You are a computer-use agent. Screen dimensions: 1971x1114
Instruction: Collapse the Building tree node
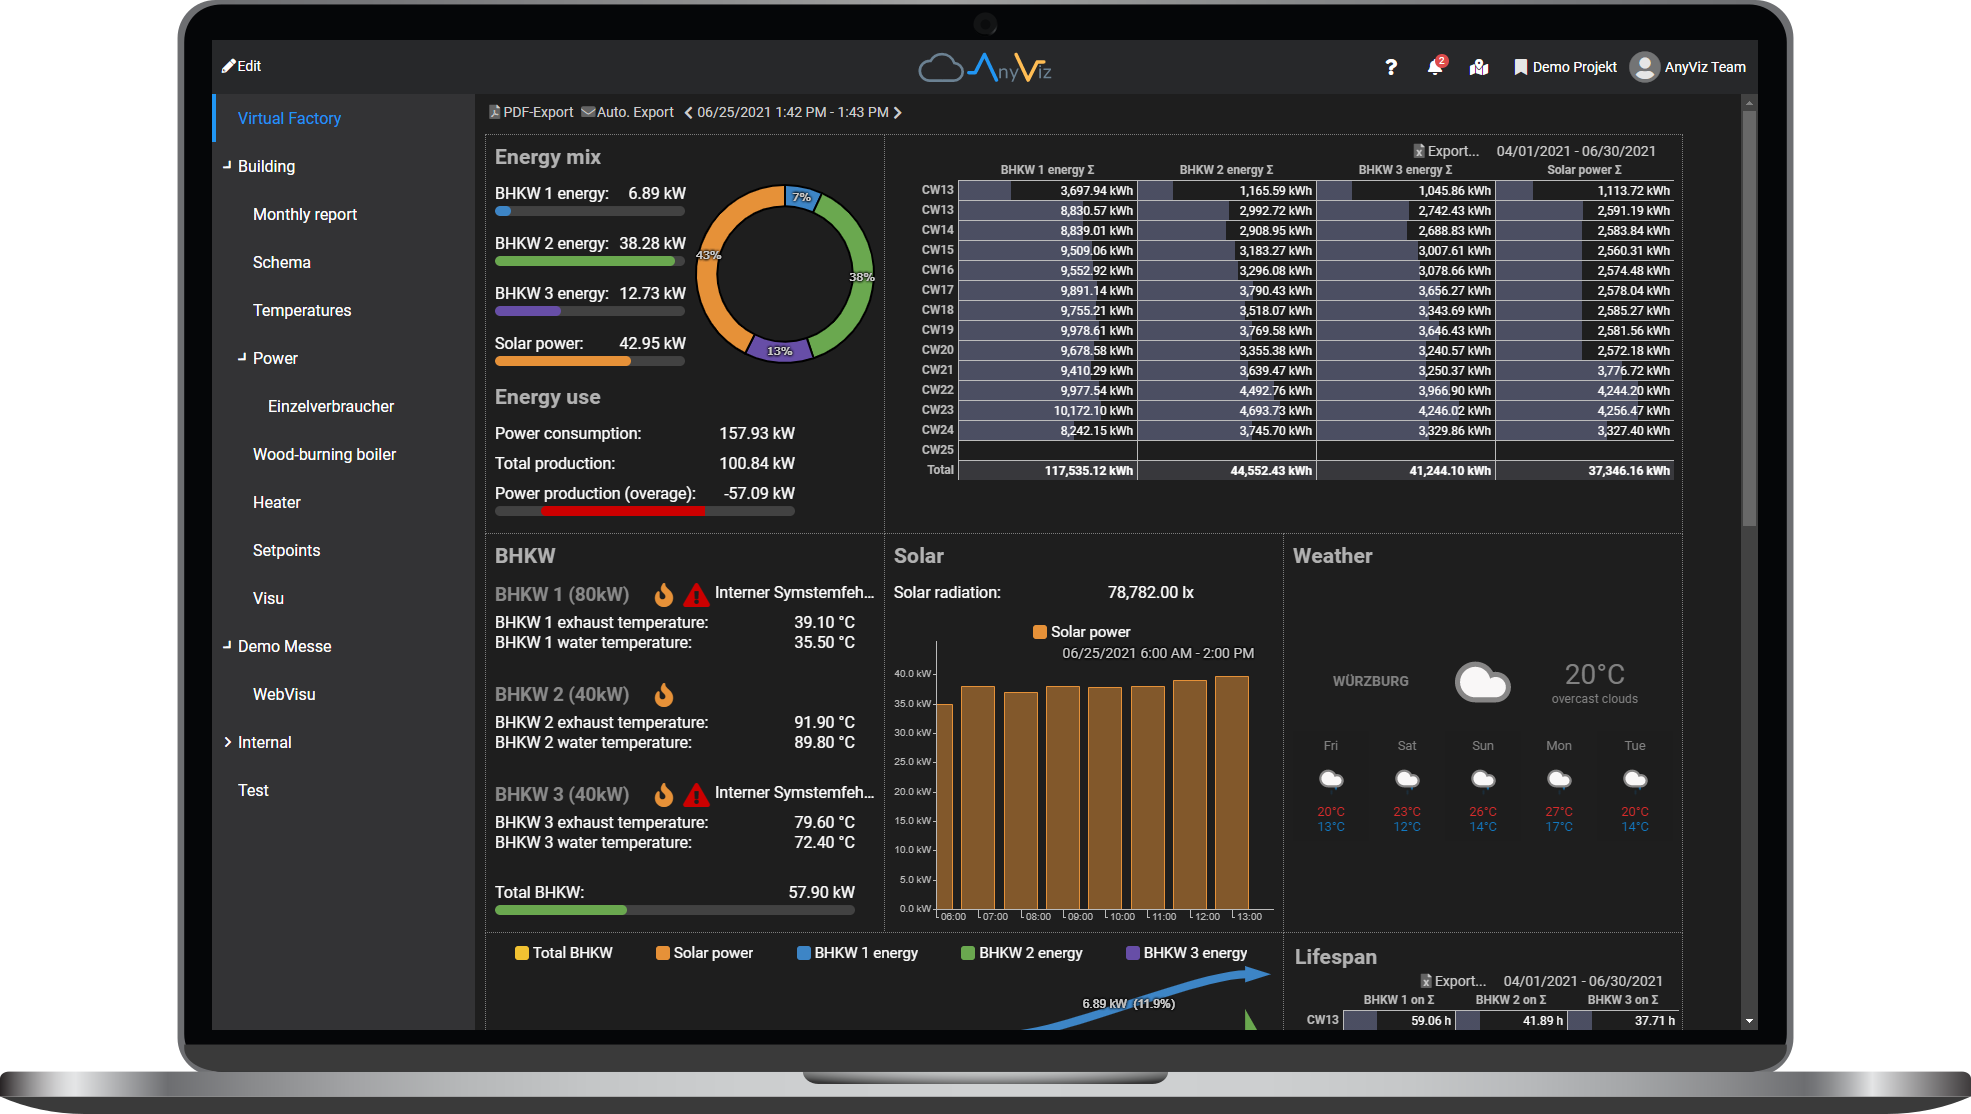pyautogui.click(x=227, y=166)
